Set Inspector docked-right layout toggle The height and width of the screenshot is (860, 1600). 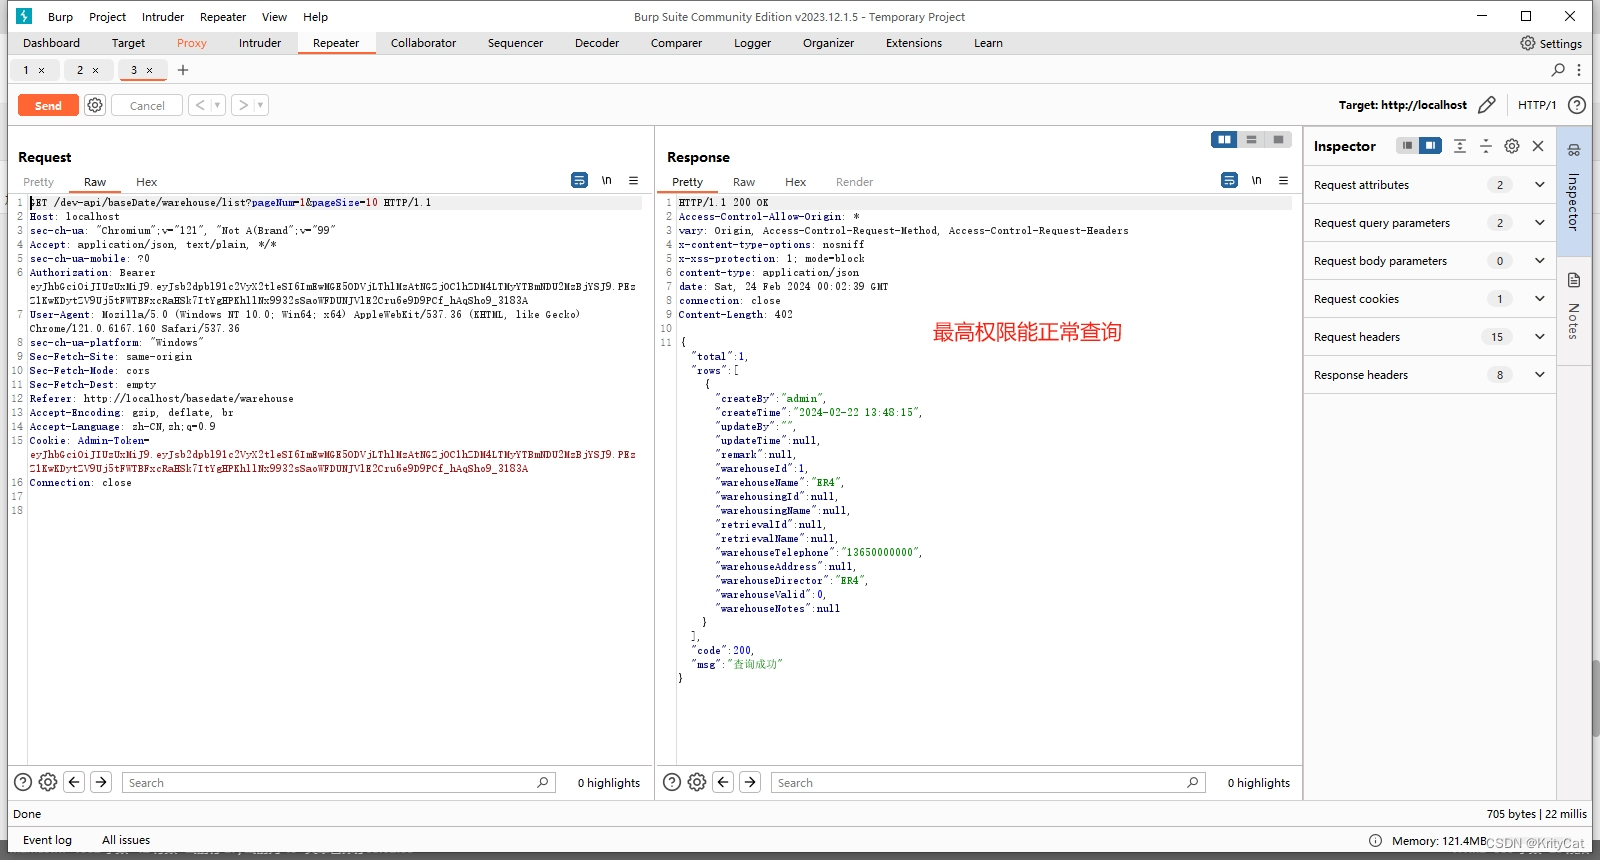1431,146
